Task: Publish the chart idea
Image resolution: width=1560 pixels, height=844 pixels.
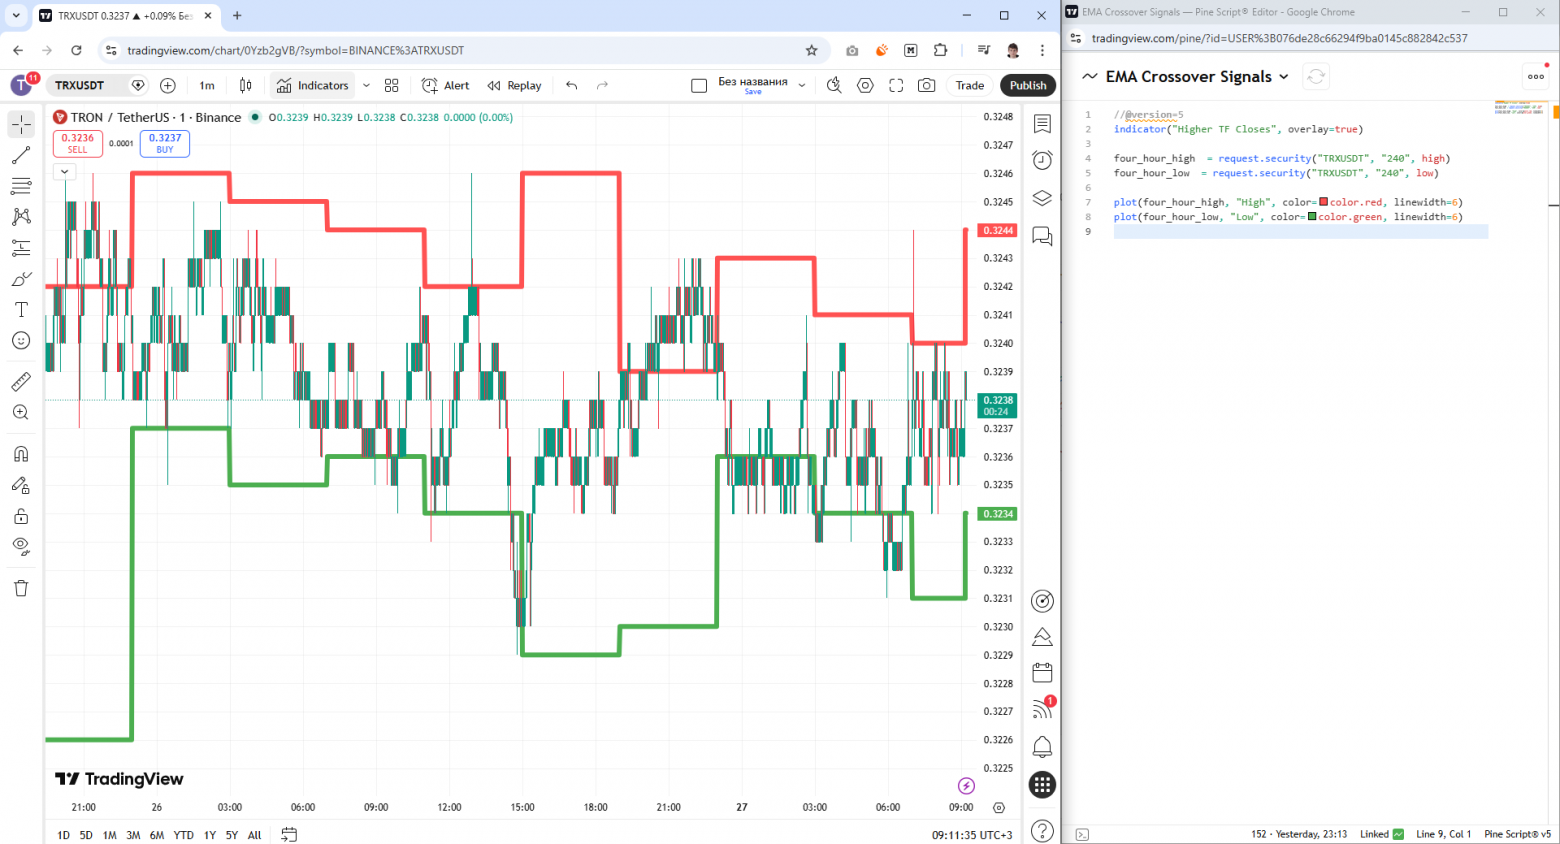Action: point(1028,86)
